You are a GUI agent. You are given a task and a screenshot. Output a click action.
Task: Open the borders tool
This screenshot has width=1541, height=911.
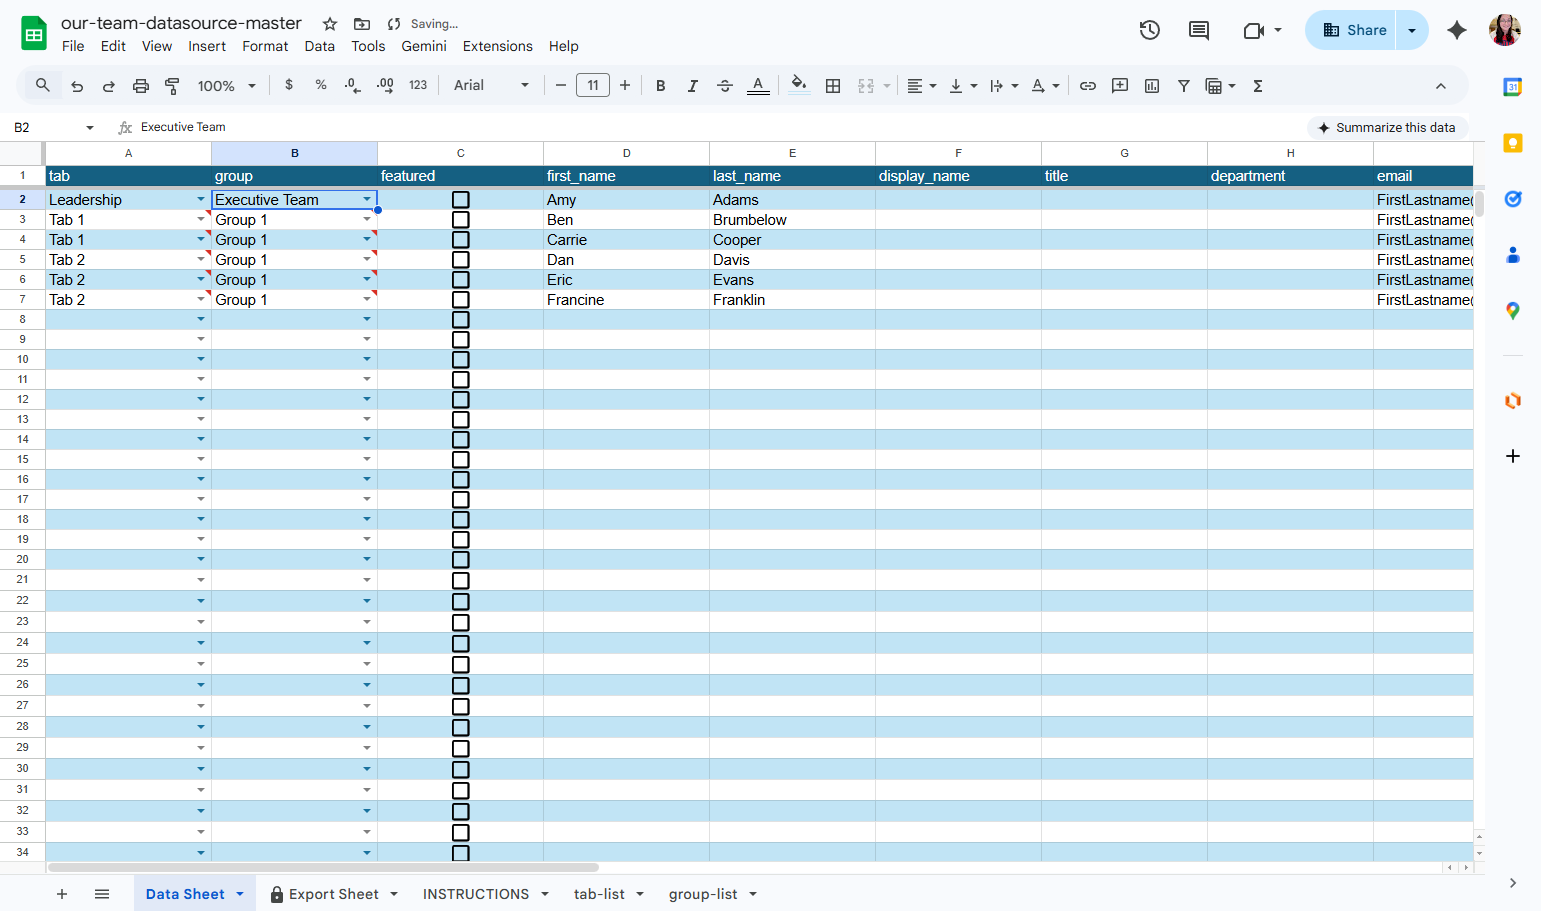833,86
